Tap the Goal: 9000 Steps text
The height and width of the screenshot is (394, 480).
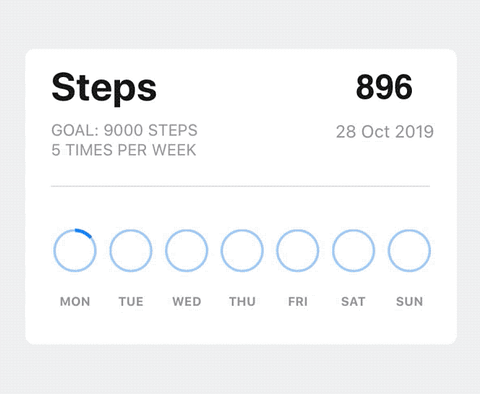(124, 130)
